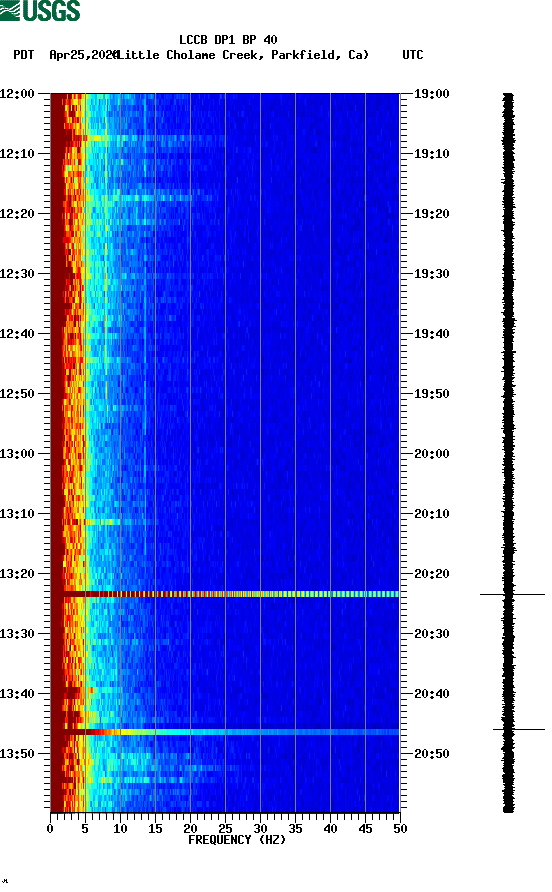Click the 19:10 UTC time label

(x=432, y=154)
